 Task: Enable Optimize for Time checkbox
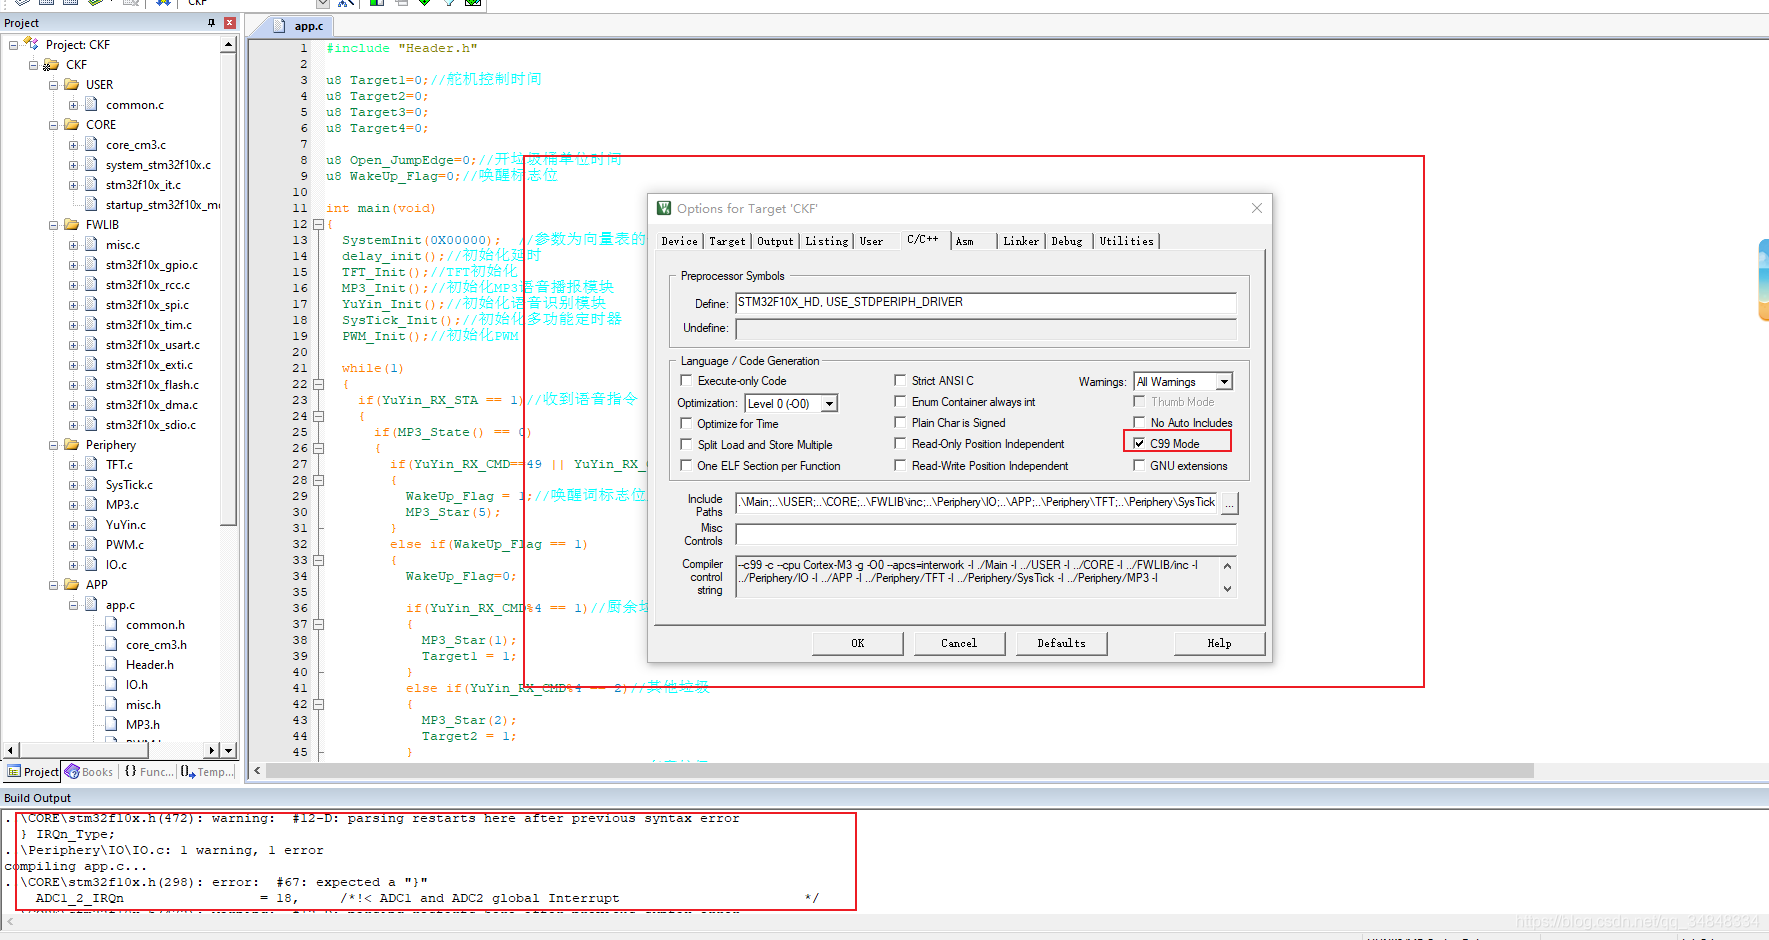tap(686, 423)
